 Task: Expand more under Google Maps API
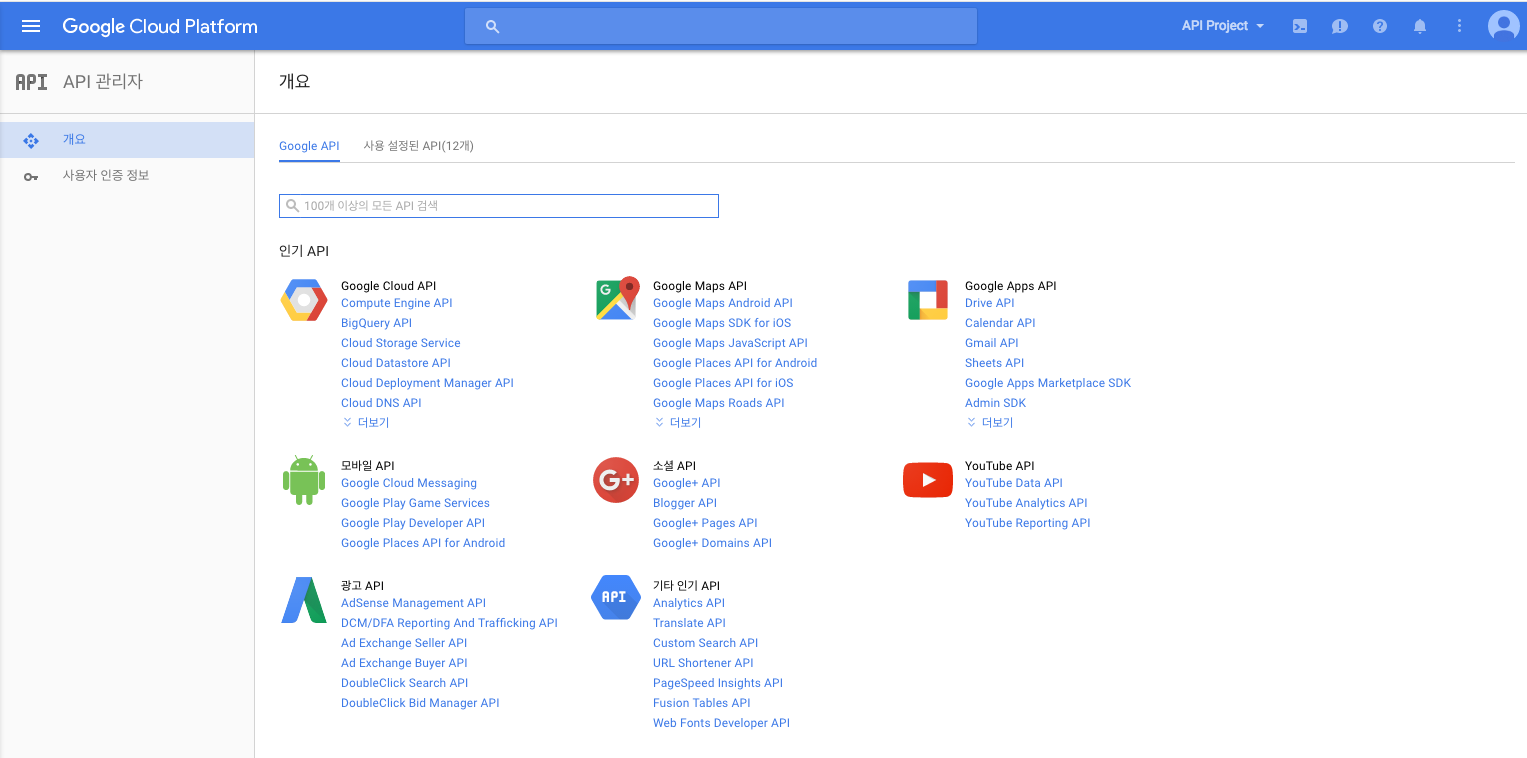678,423
